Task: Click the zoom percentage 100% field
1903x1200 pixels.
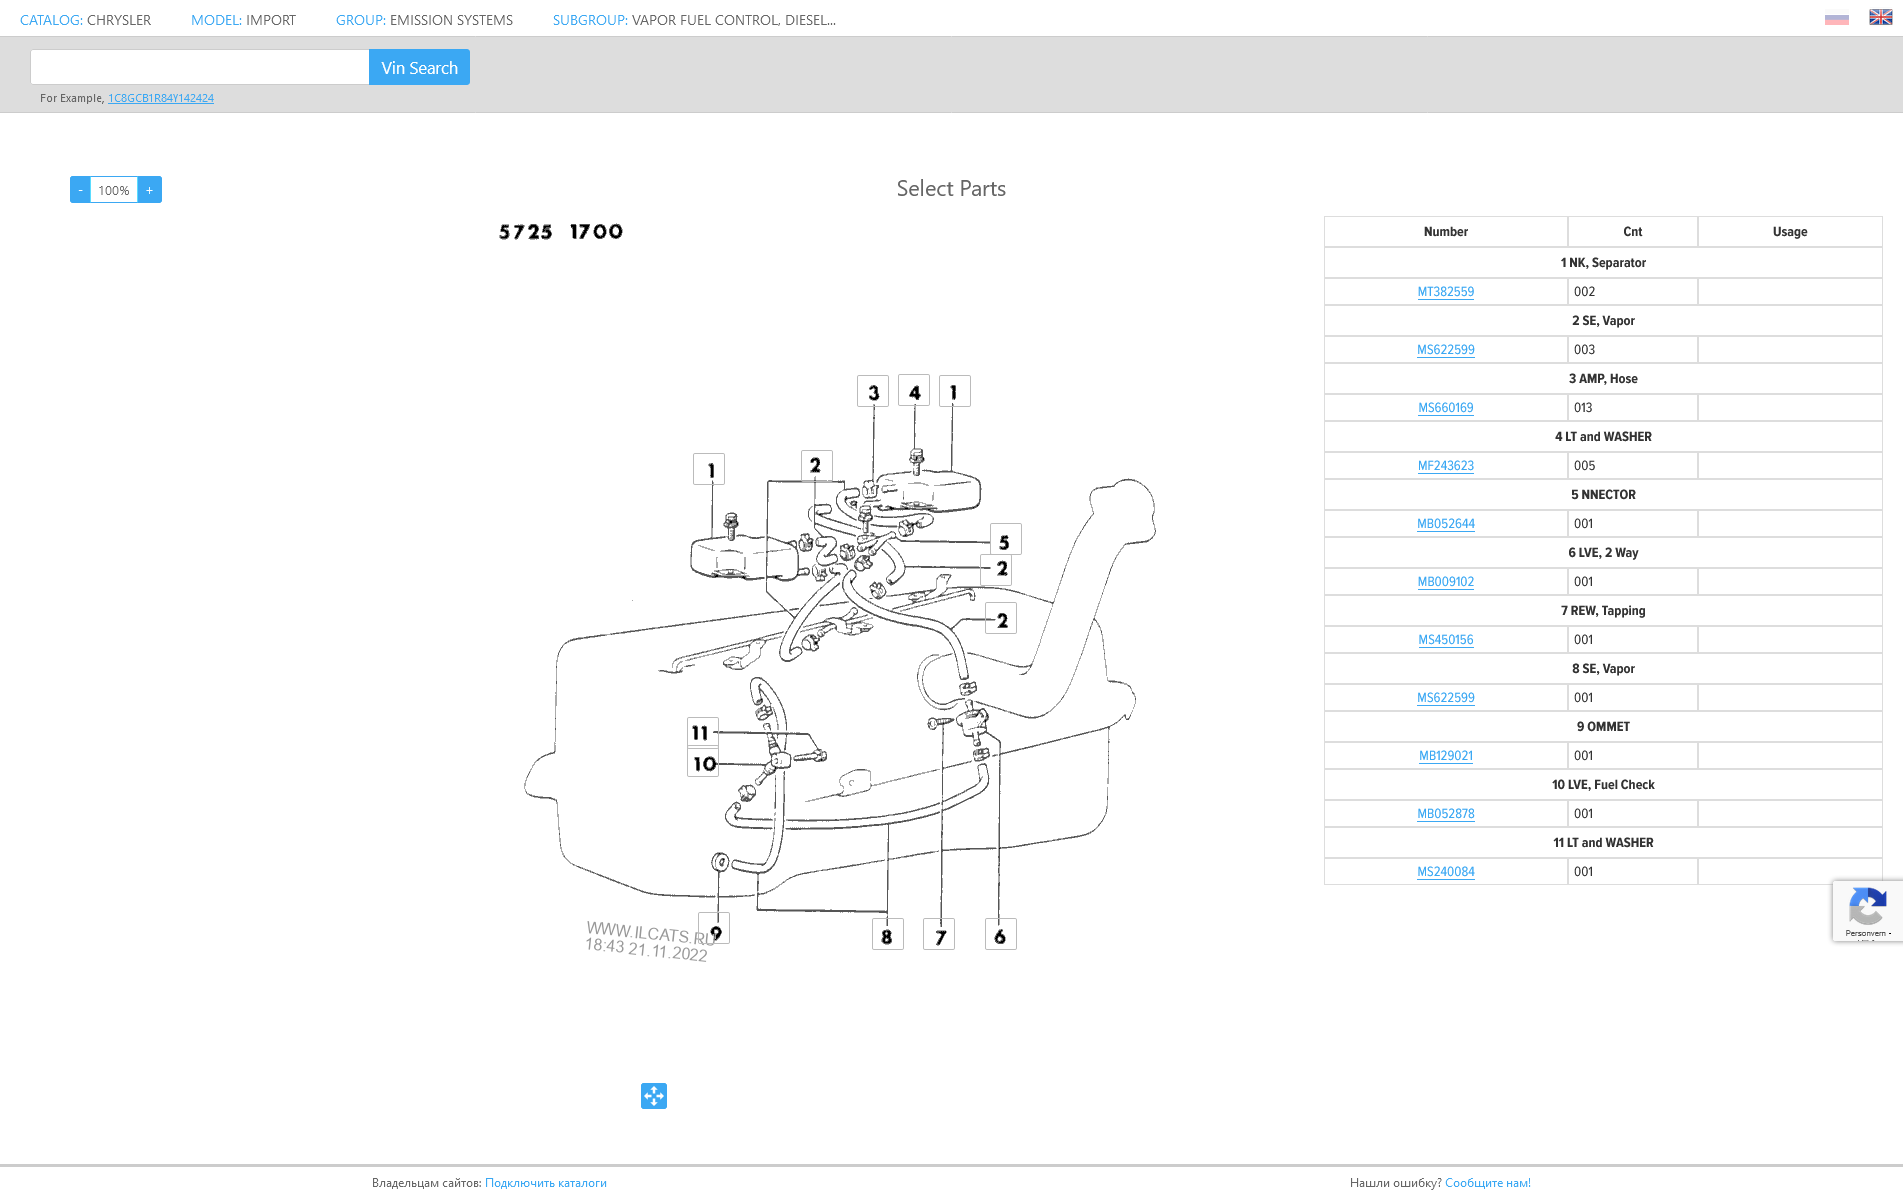Action: [114, 190]
